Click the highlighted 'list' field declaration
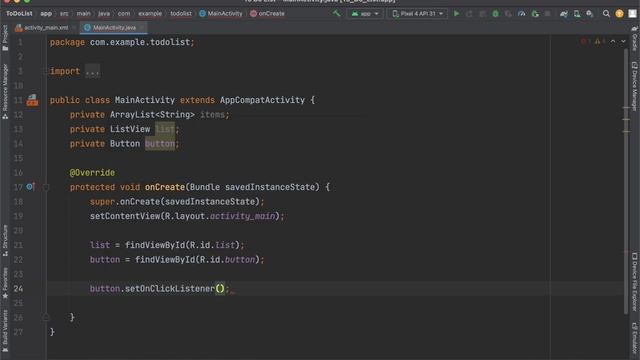Image resolution: width=640 pixels, height=360 pixels. [165, 129]
